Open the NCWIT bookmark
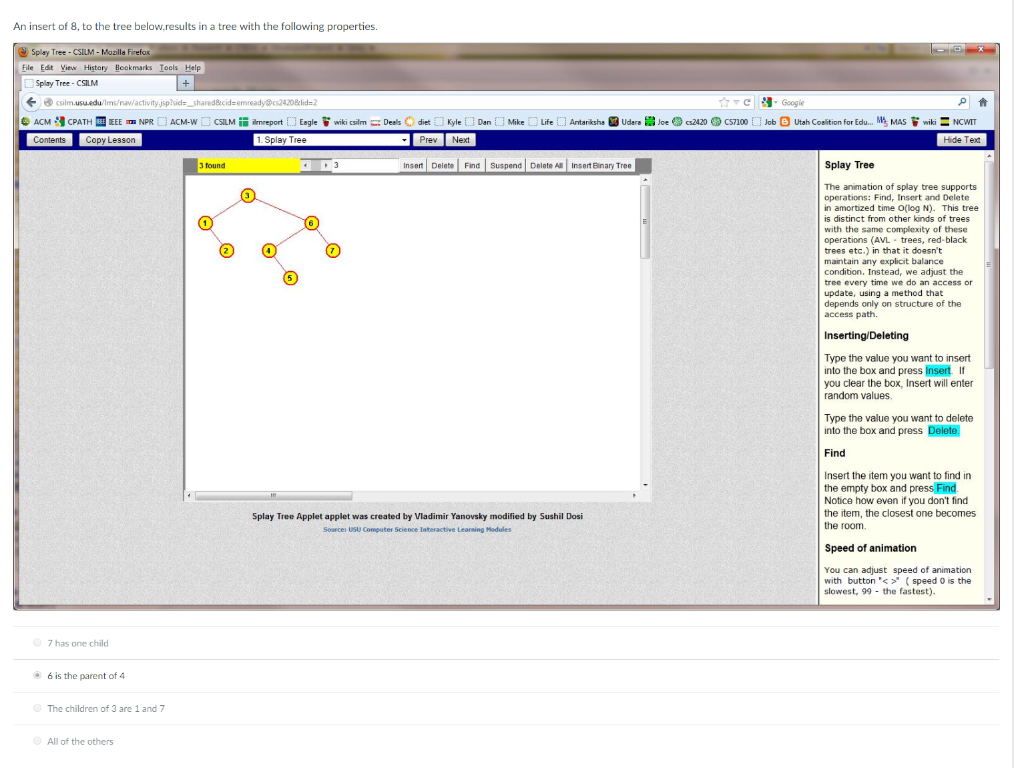Viewport: 1024px width, 768px height. [x=958, y=121]
